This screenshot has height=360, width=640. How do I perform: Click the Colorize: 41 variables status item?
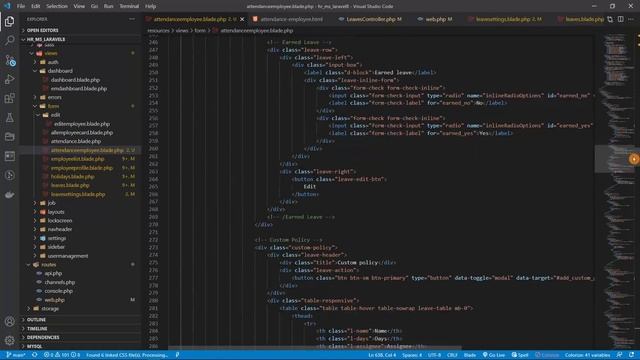[587, 355]
